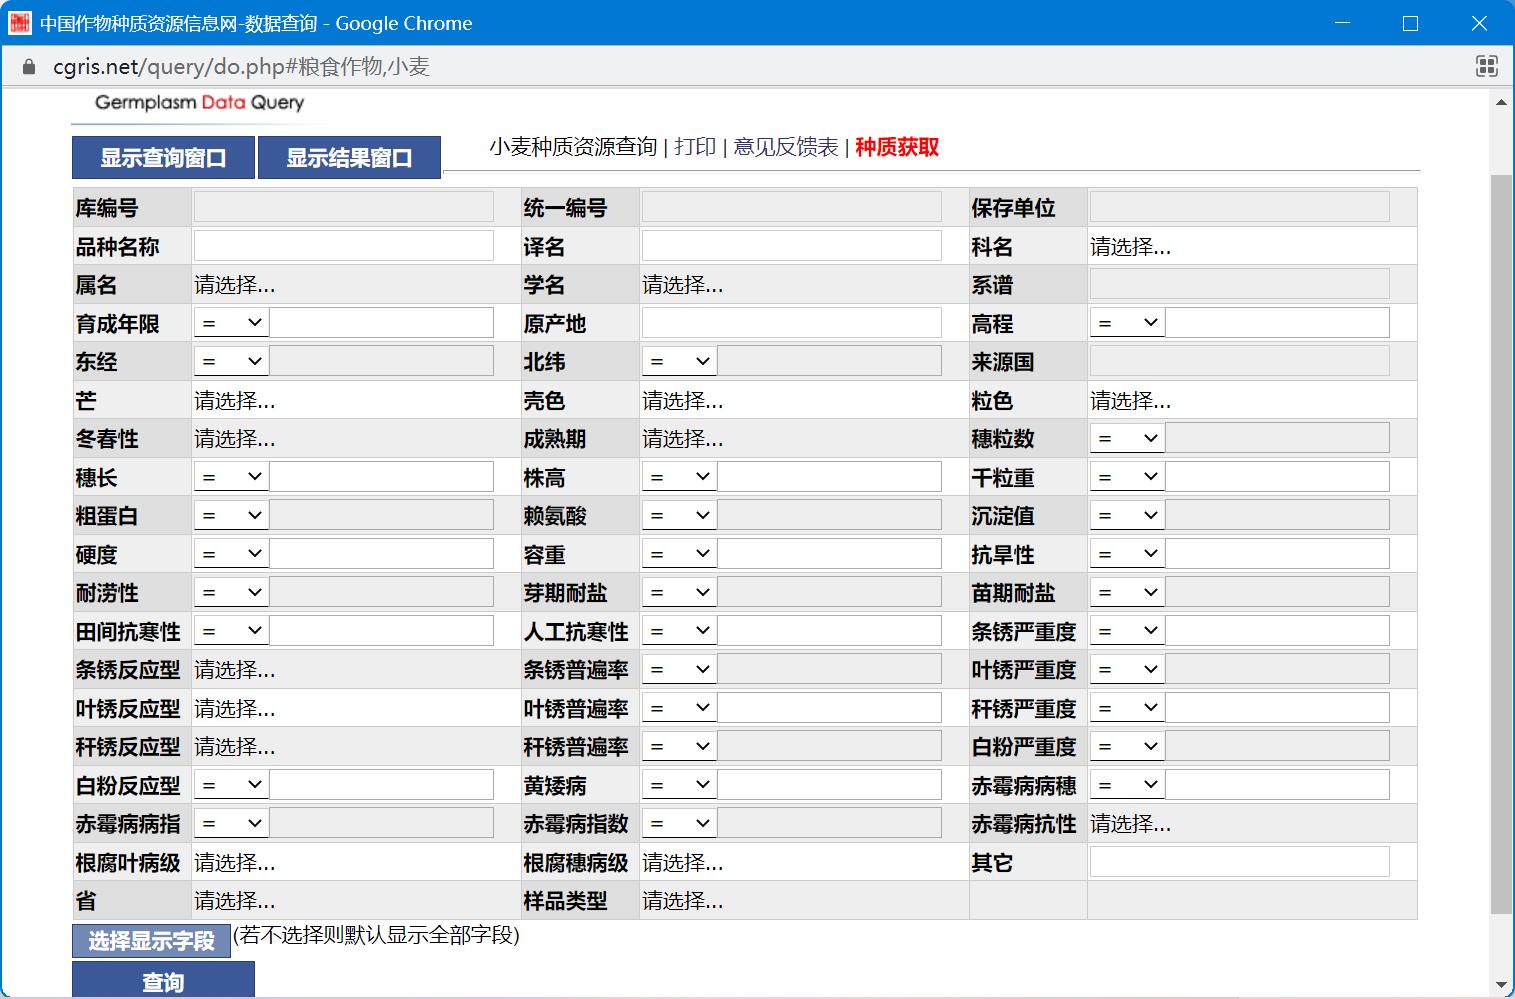
Task: Click the scrollbar up arrow
Action: pyautogui.click(x=1501, y=102)
